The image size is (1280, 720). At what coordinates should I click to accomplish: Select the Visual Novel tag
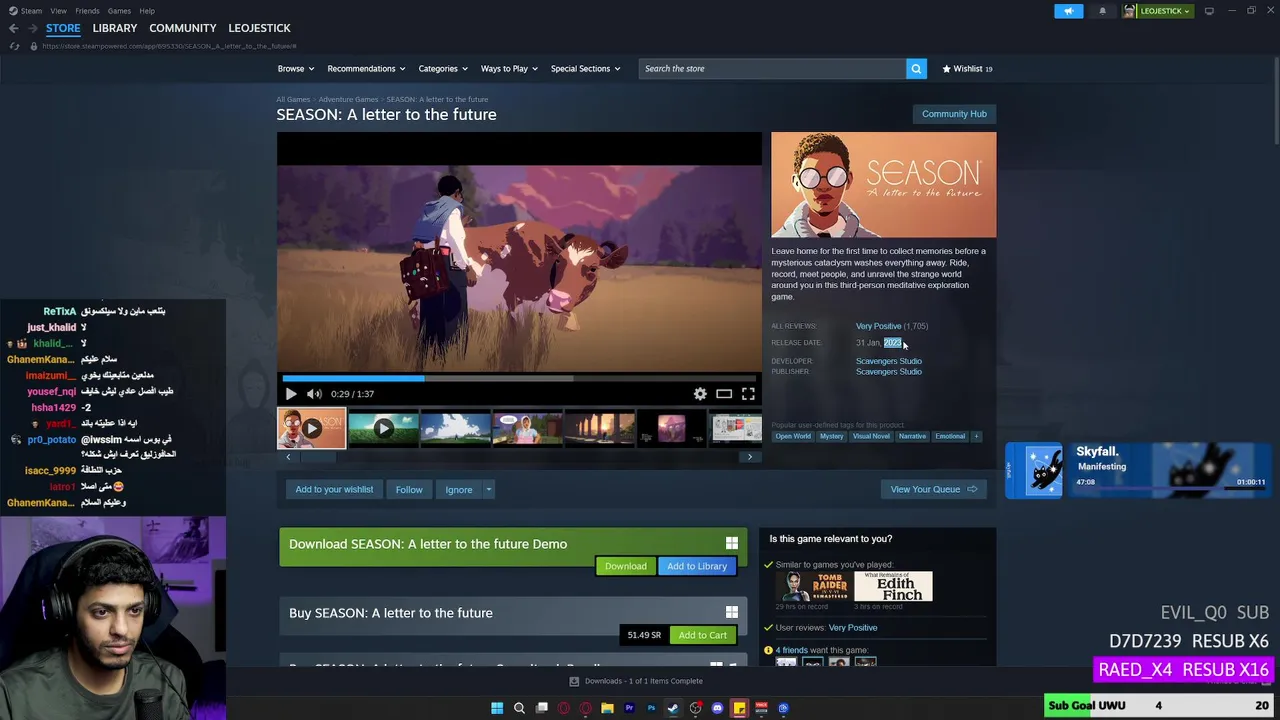click(871, 436)
